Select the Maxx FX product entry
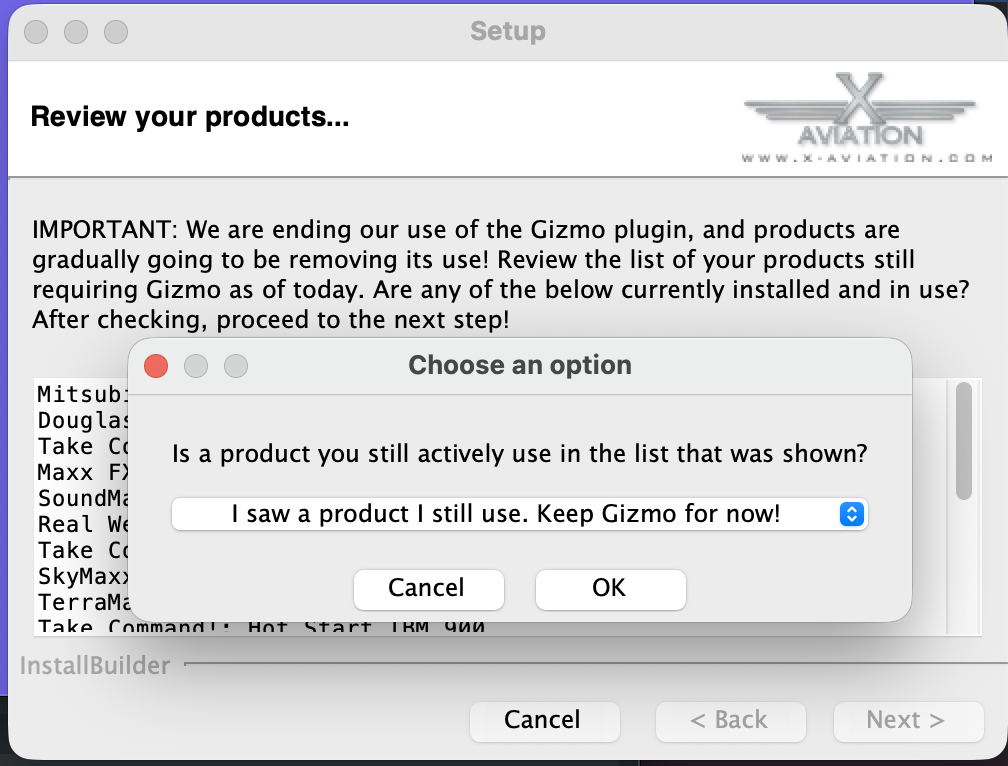This screenshot has width=1008, height=766. coord(82,472)
